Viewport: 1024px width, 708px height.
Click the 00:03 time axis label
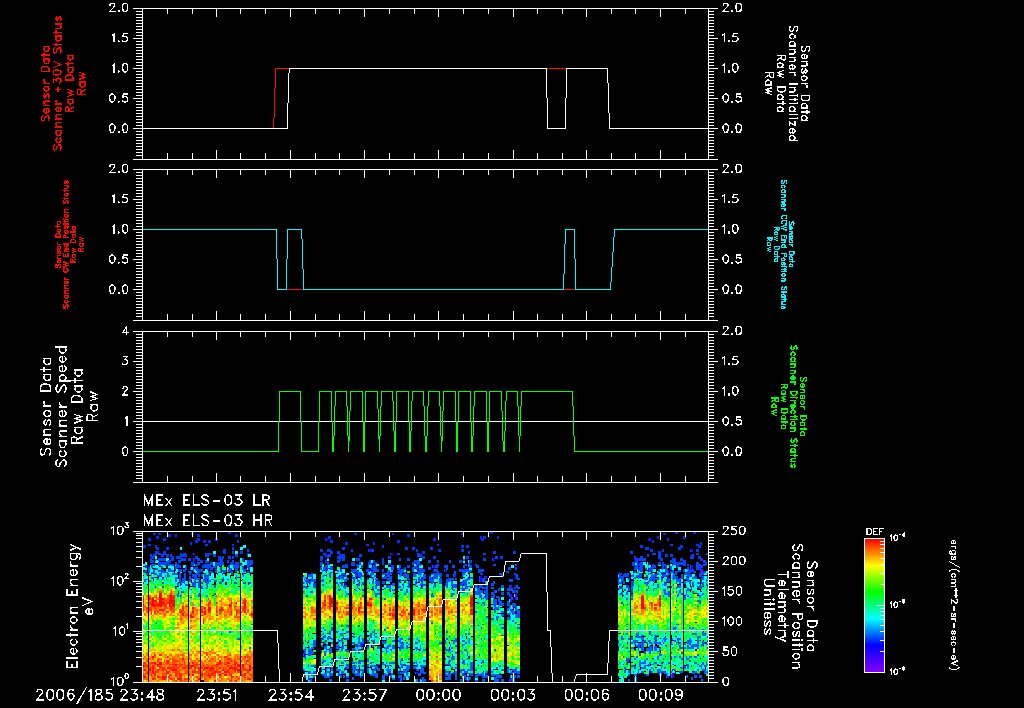pos(513,695)
